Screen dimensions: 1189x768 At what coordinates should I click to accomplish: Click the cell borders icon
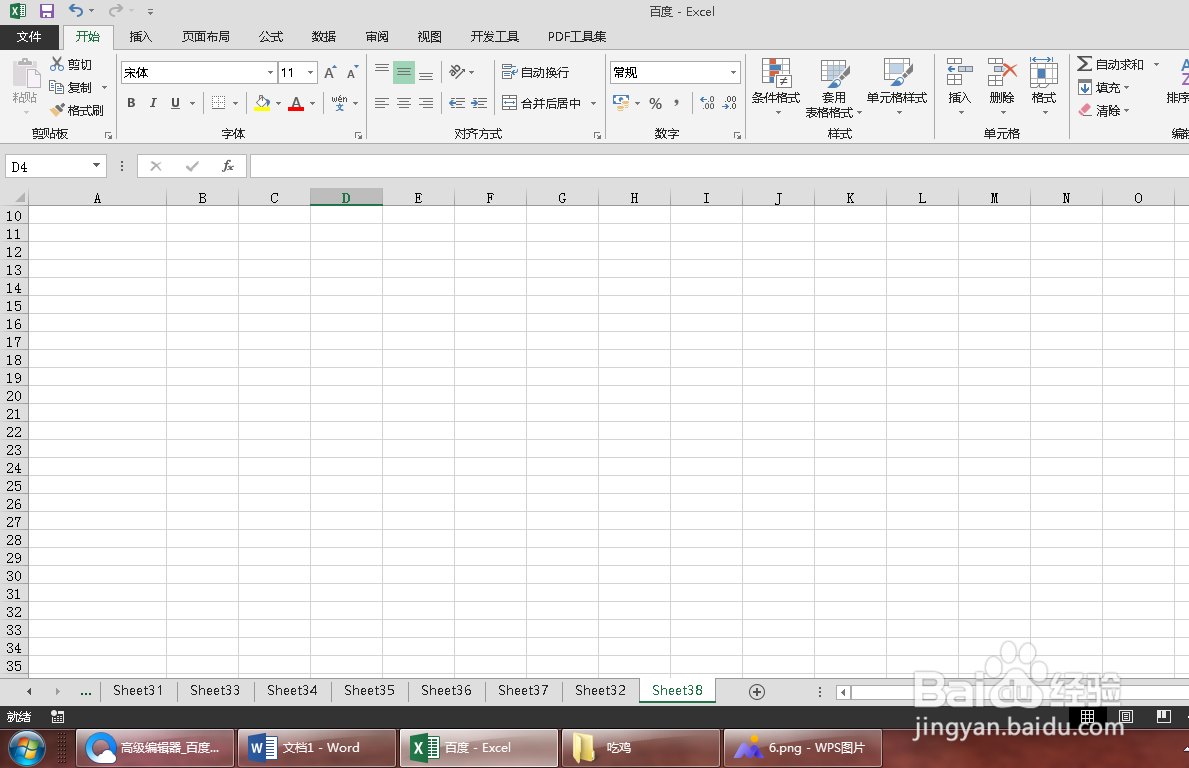point(218,103)
